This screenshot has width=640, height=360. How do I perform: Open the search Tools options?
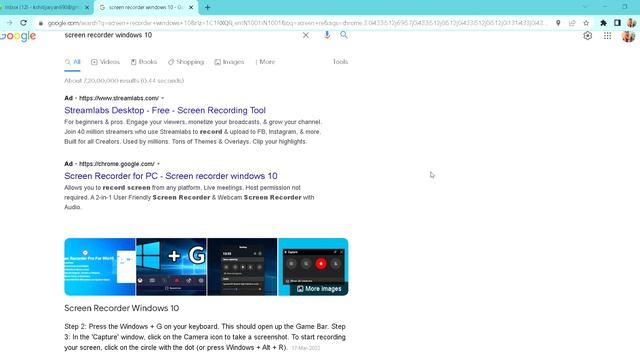[x=340, y=62]
